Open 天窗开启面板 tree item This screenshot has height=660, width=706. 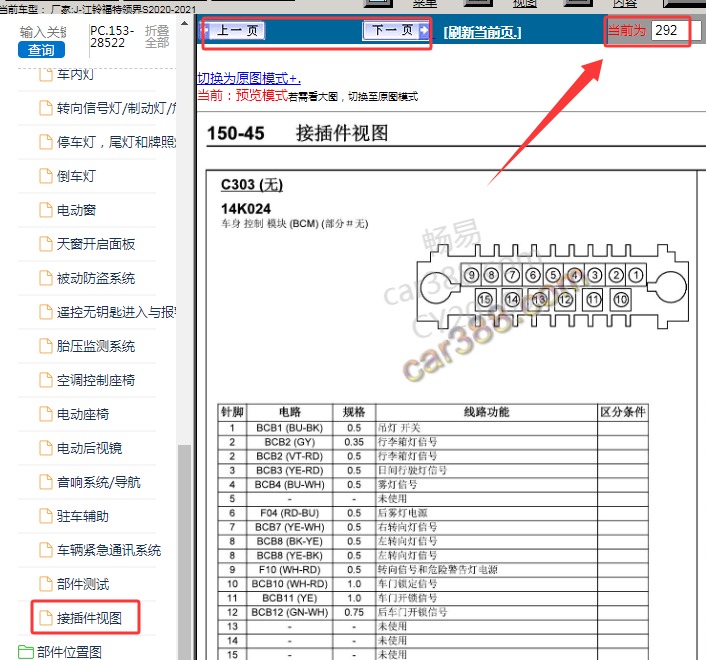click(x=95, y=244)
